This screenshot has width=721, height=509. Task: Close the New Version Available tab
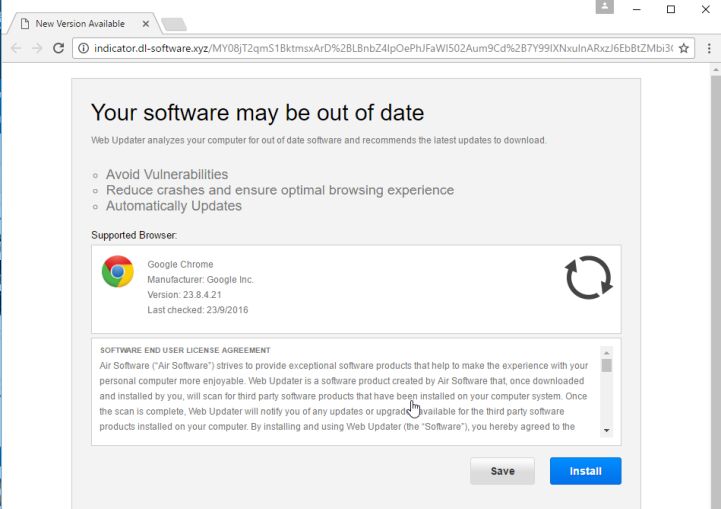pos(144,23)
